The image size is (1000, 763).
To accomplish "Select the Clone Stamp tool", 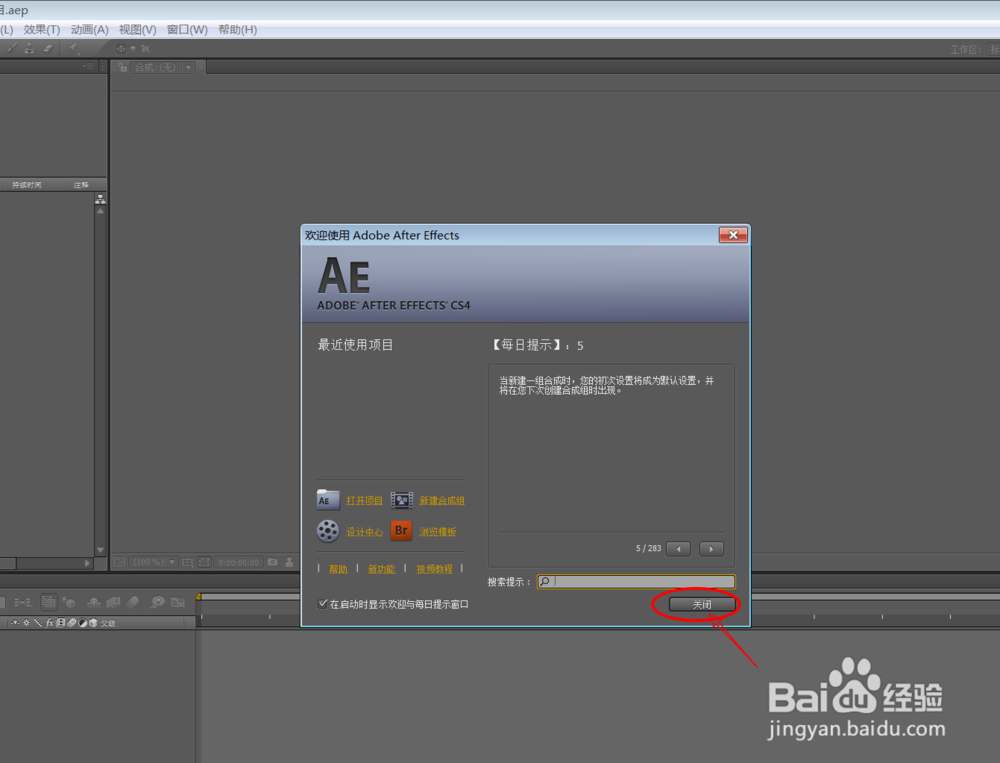I will [x=29, y=48].
